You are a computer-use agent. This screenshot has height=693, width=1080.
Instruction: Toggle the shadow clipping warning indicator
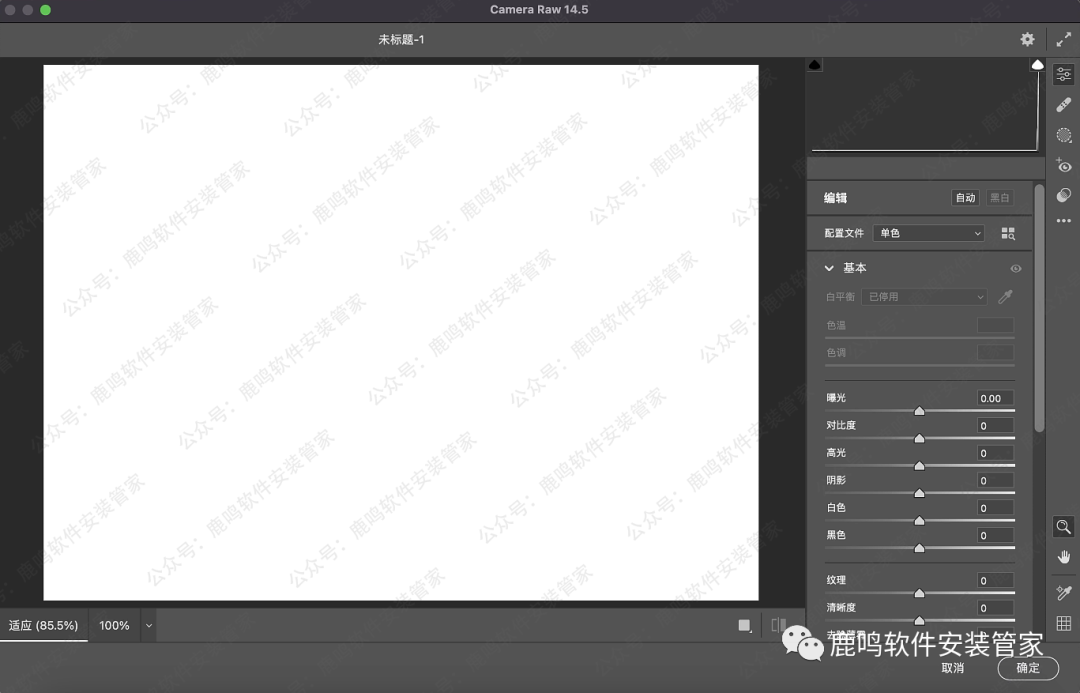pyautogui.click(x=815, y=65)
